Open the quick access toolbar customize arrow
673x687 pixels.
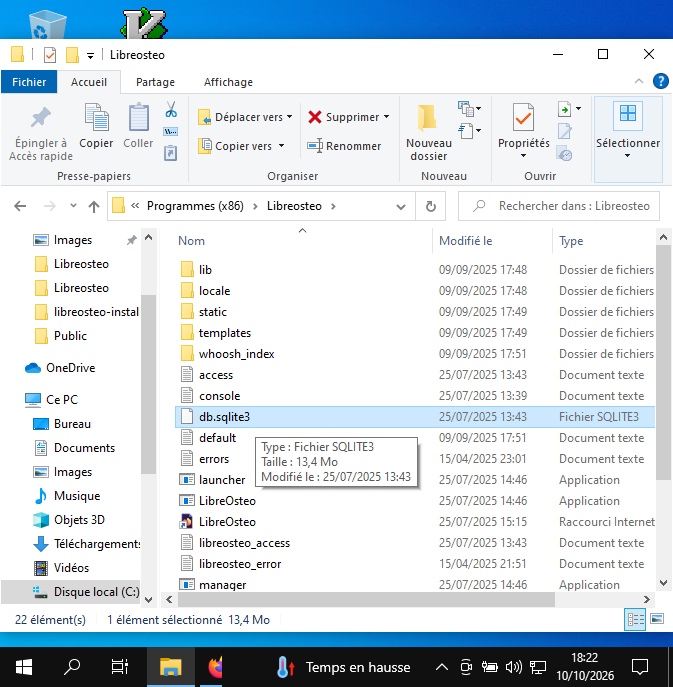click(x=90, y=56)
